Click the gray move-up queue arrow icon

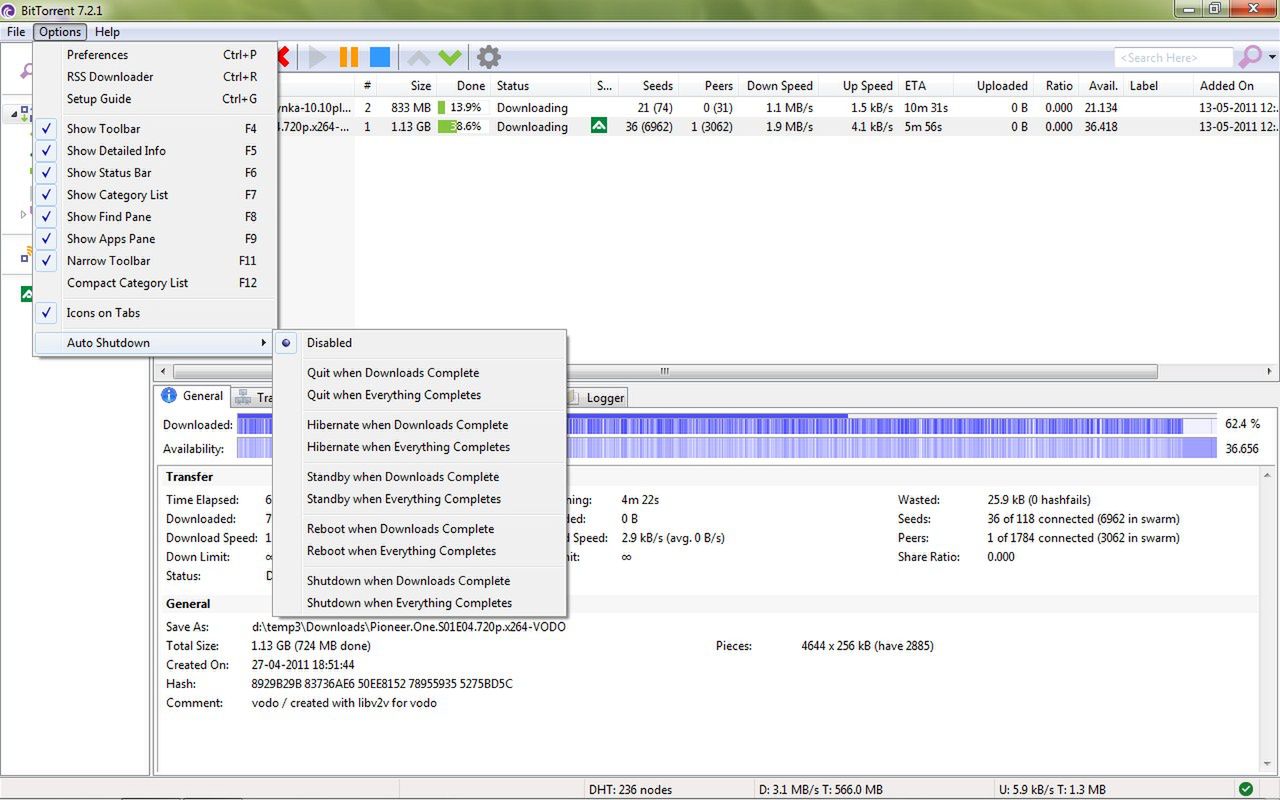coord(419,57)
